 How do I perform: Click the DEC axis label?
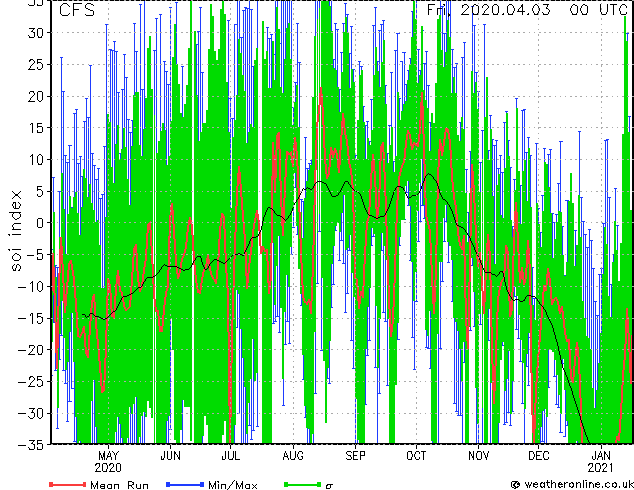(x=539, y=456)
